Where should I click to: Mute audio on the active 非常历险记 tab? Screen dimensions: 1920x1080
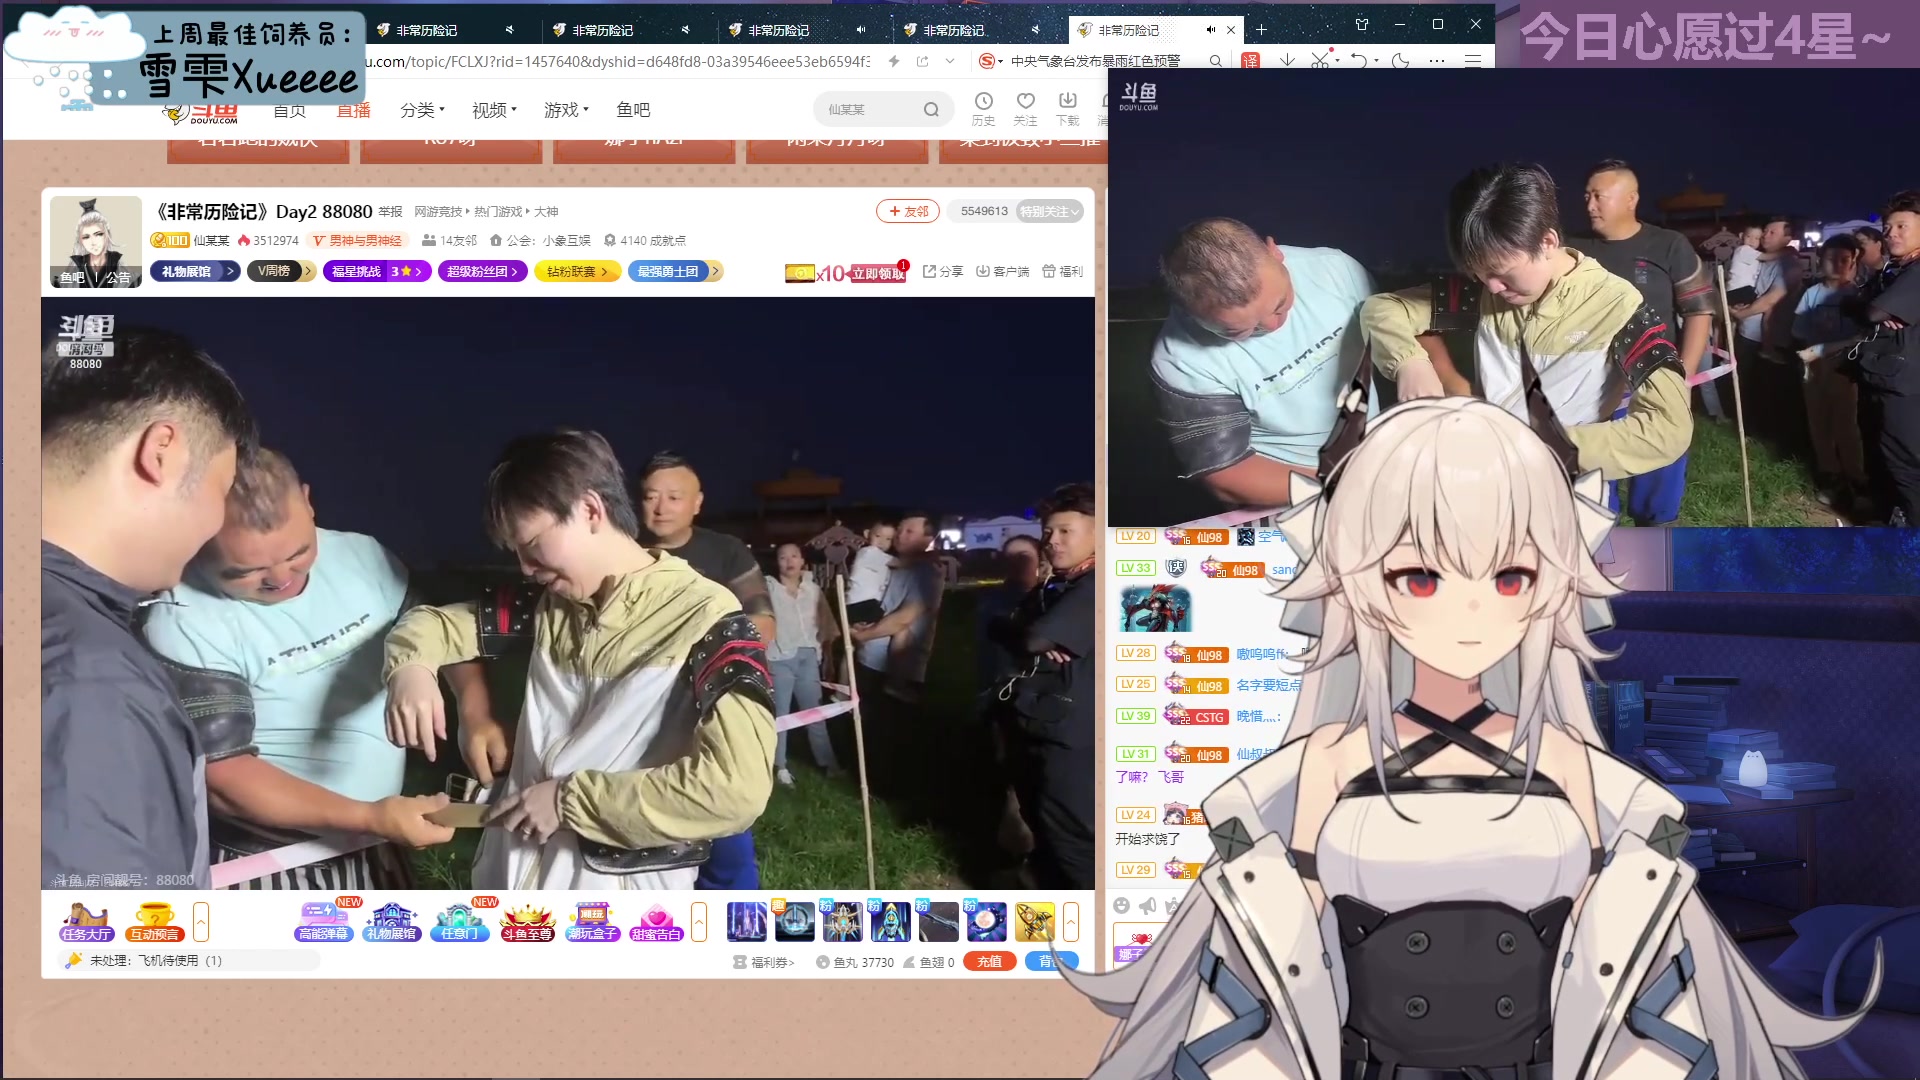pos(1210,30)
